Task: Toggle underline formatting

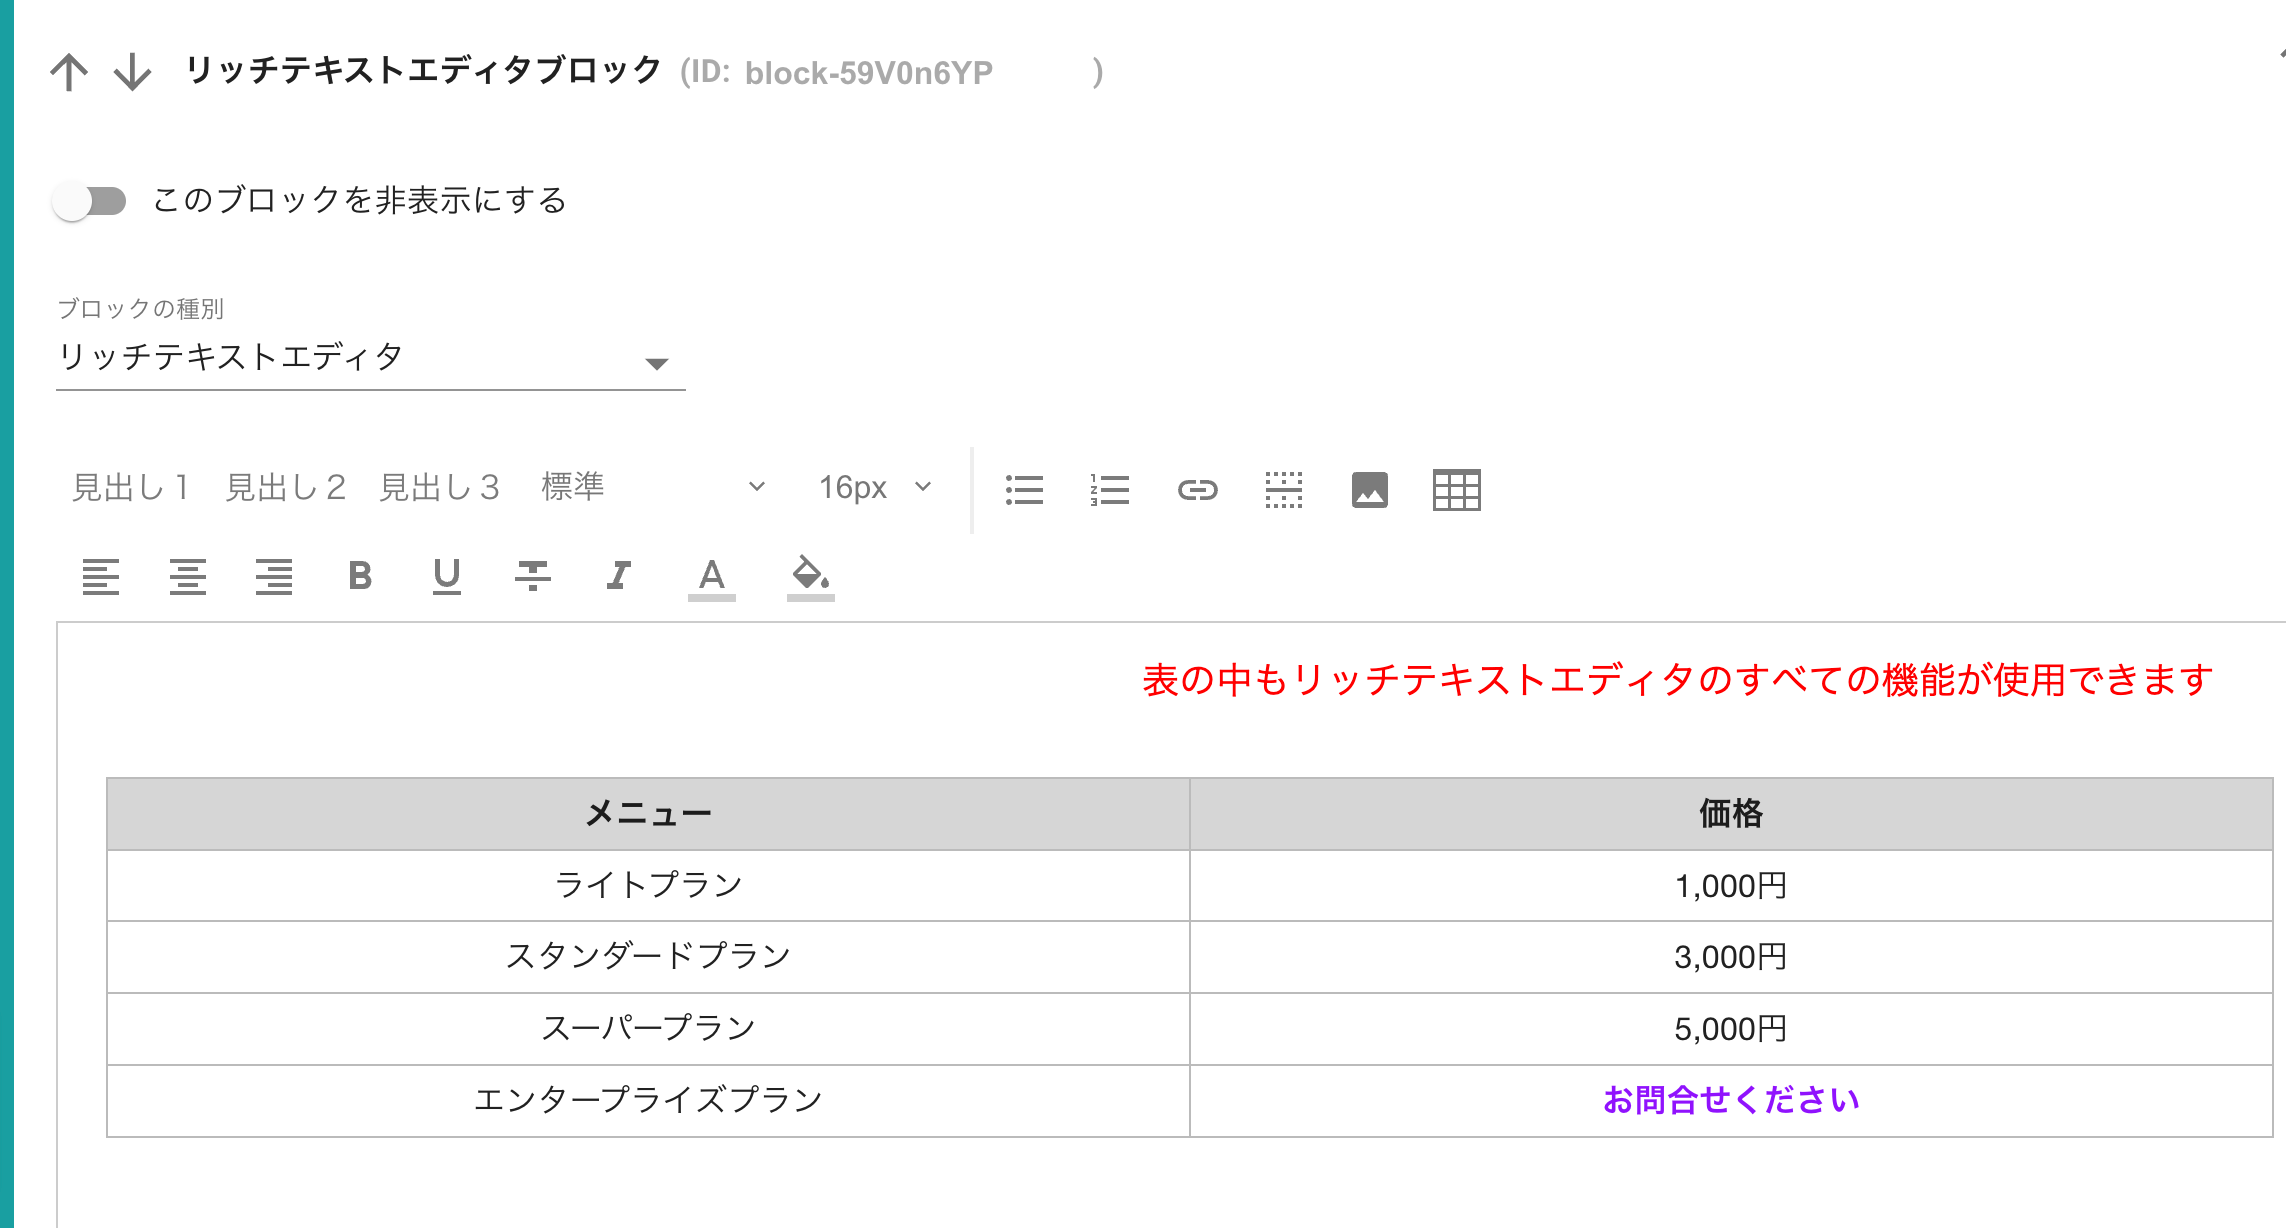Action: tap(446, 576)
